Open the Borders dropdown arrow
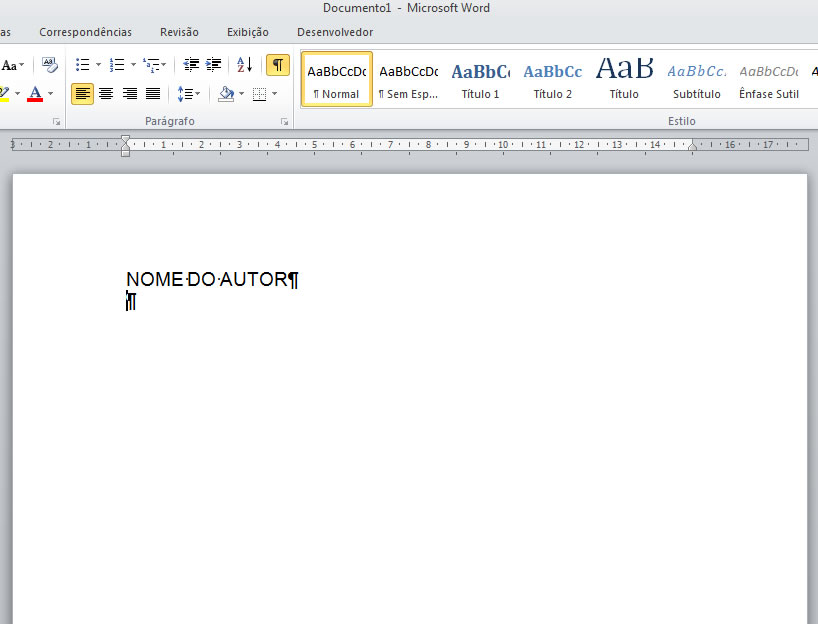This screenshot has width=818, height=624. (x=274, y=94)
